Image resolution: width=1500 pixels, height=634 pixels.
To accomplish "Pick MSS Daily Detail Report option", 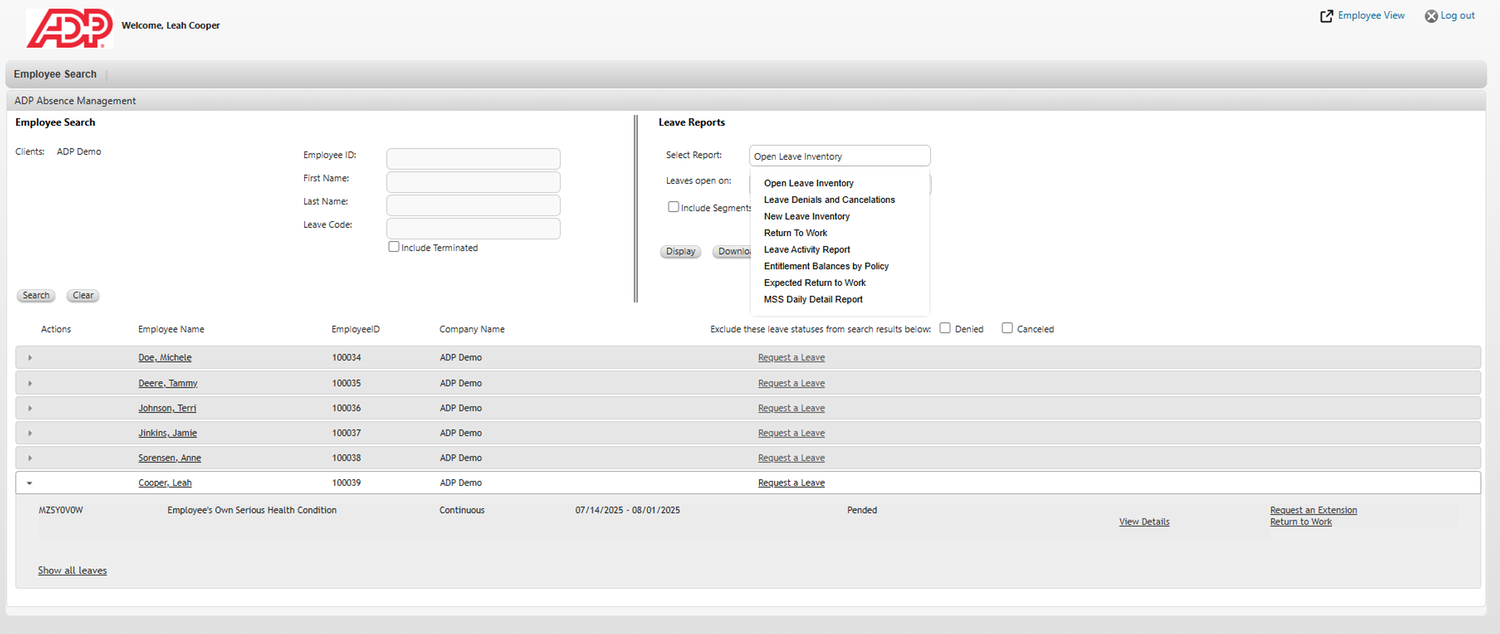I will click(x=813, y=300).
